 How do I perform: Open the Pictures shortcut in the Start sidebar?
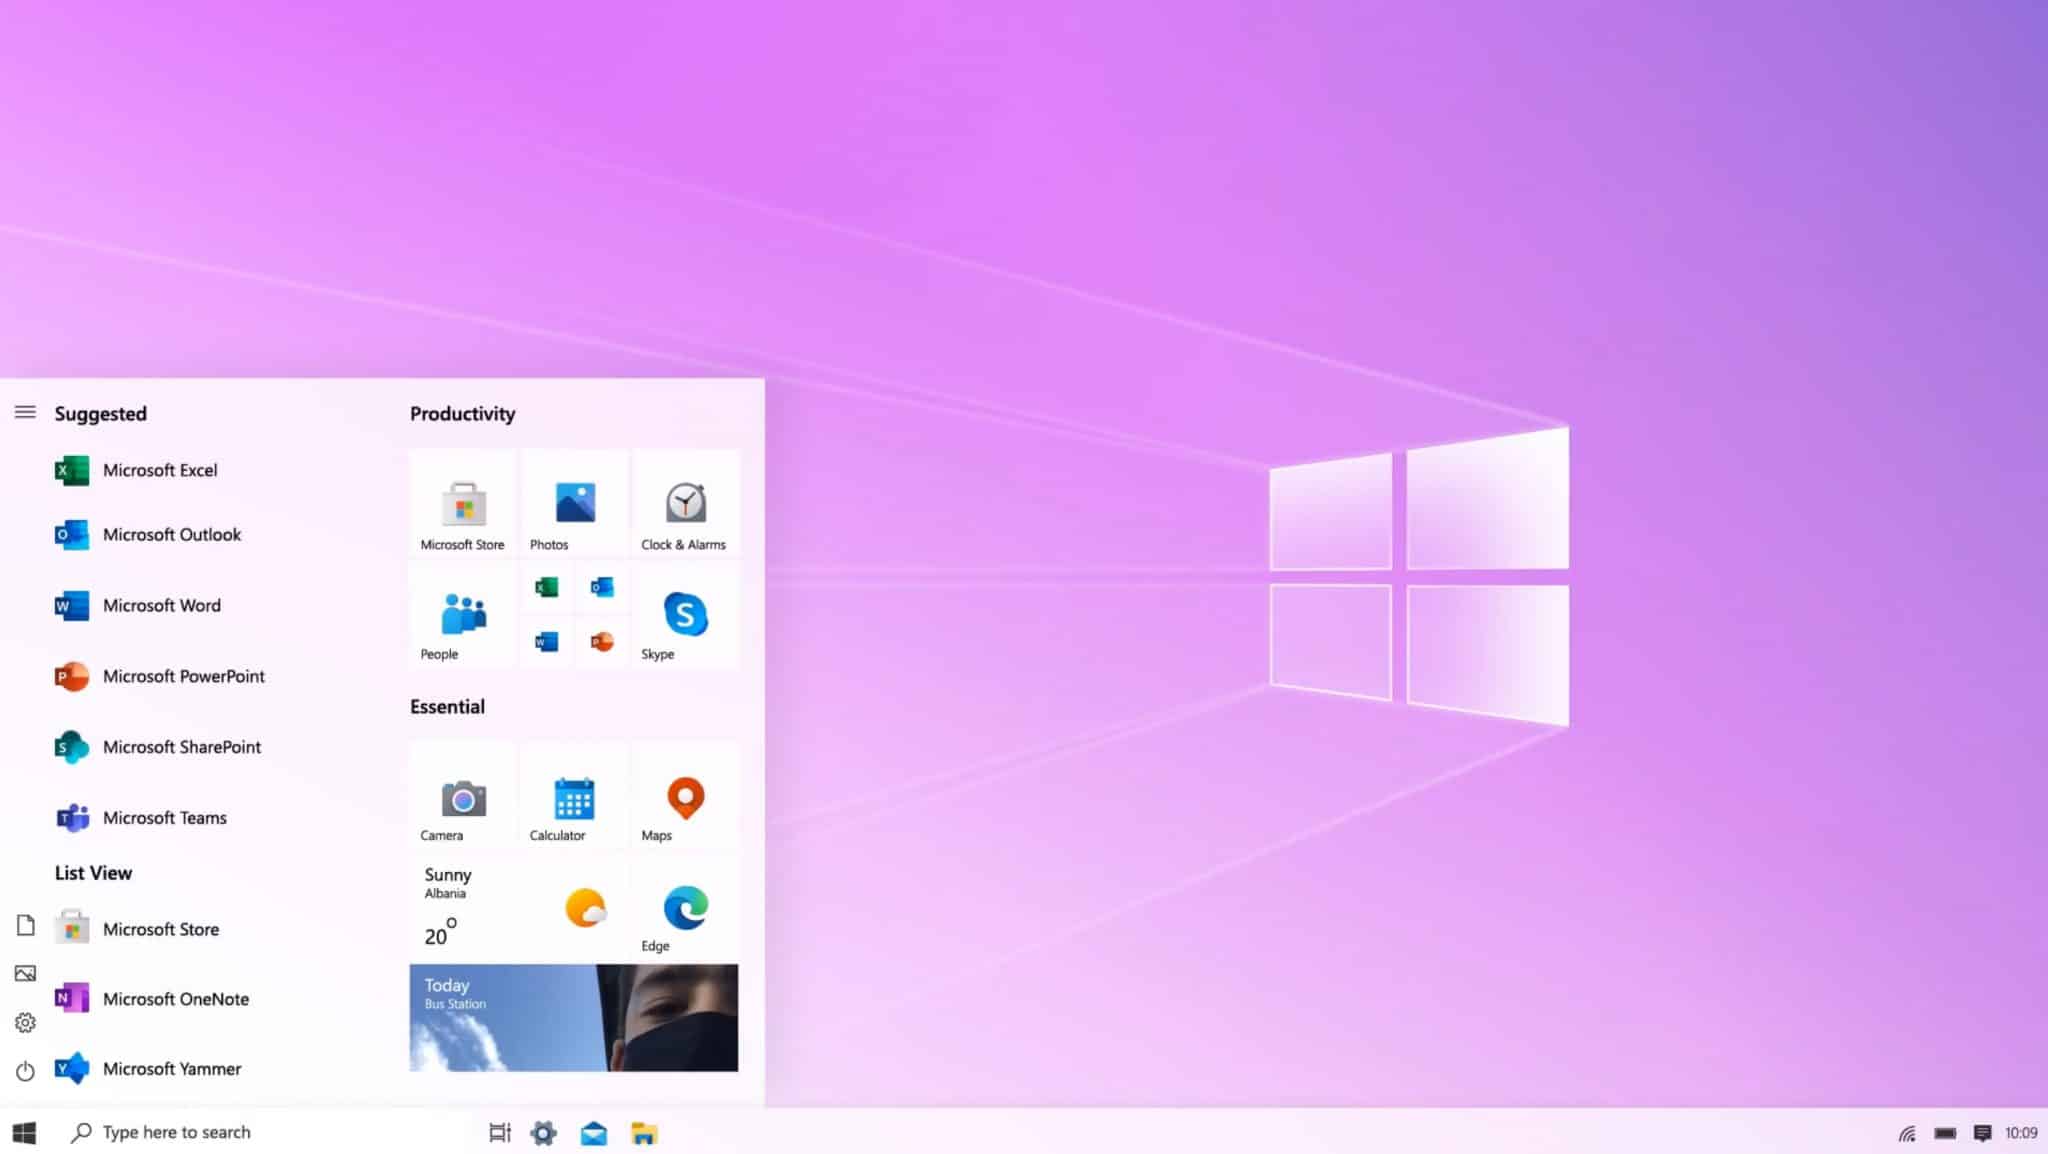pyautogui.click(x=25, y=973)
